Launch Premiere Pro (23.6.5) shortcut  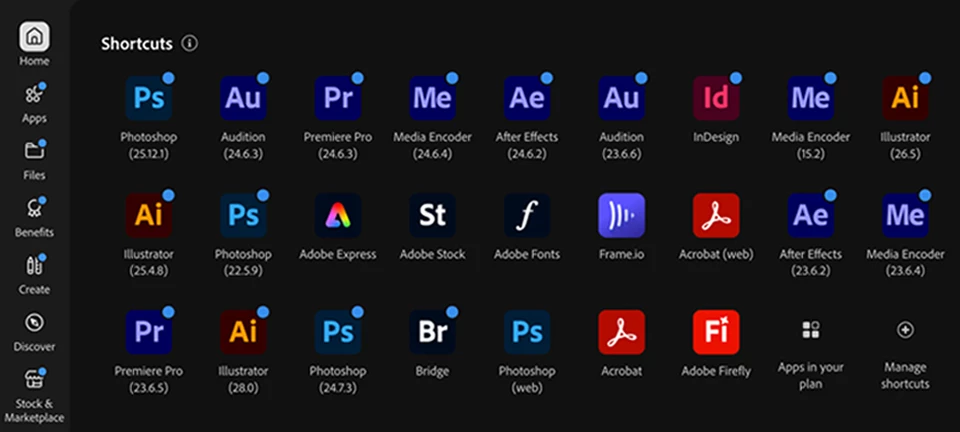coord(149,332)
